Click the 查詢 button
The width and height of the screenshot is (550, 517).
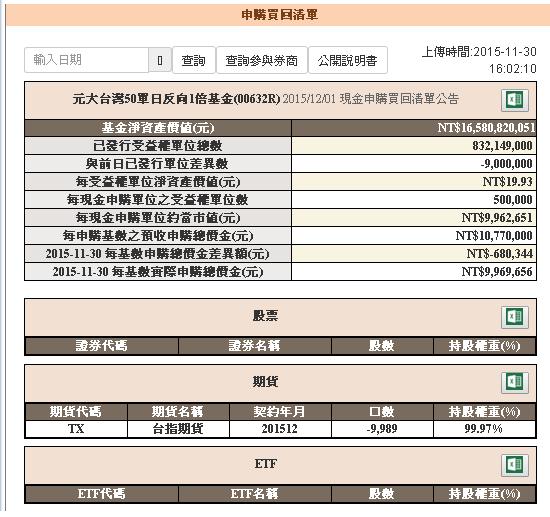(194, 60)
